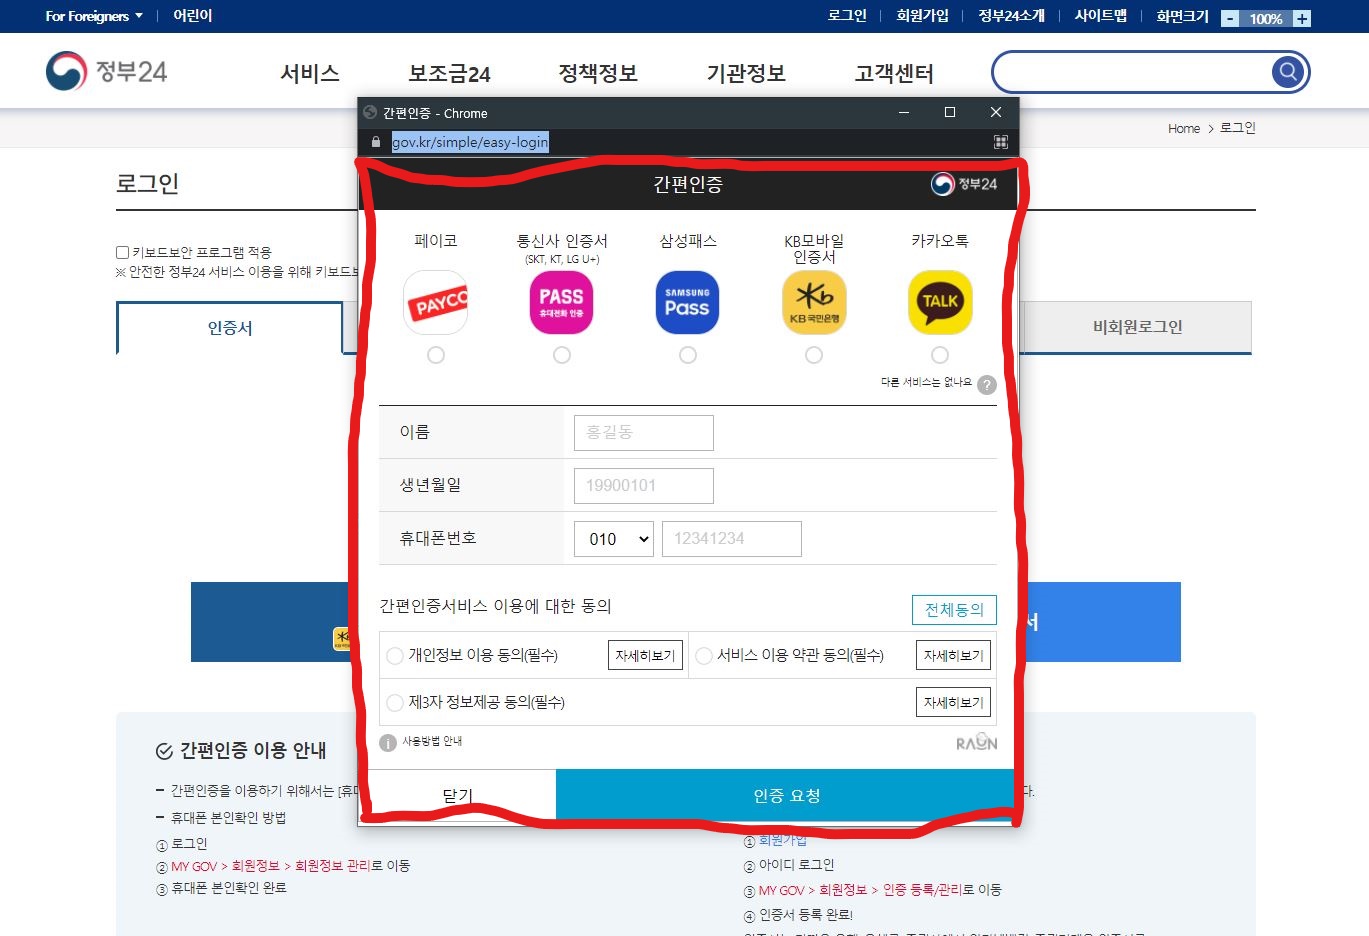Click the 생년월일 input field

click(x=644, y=486)
